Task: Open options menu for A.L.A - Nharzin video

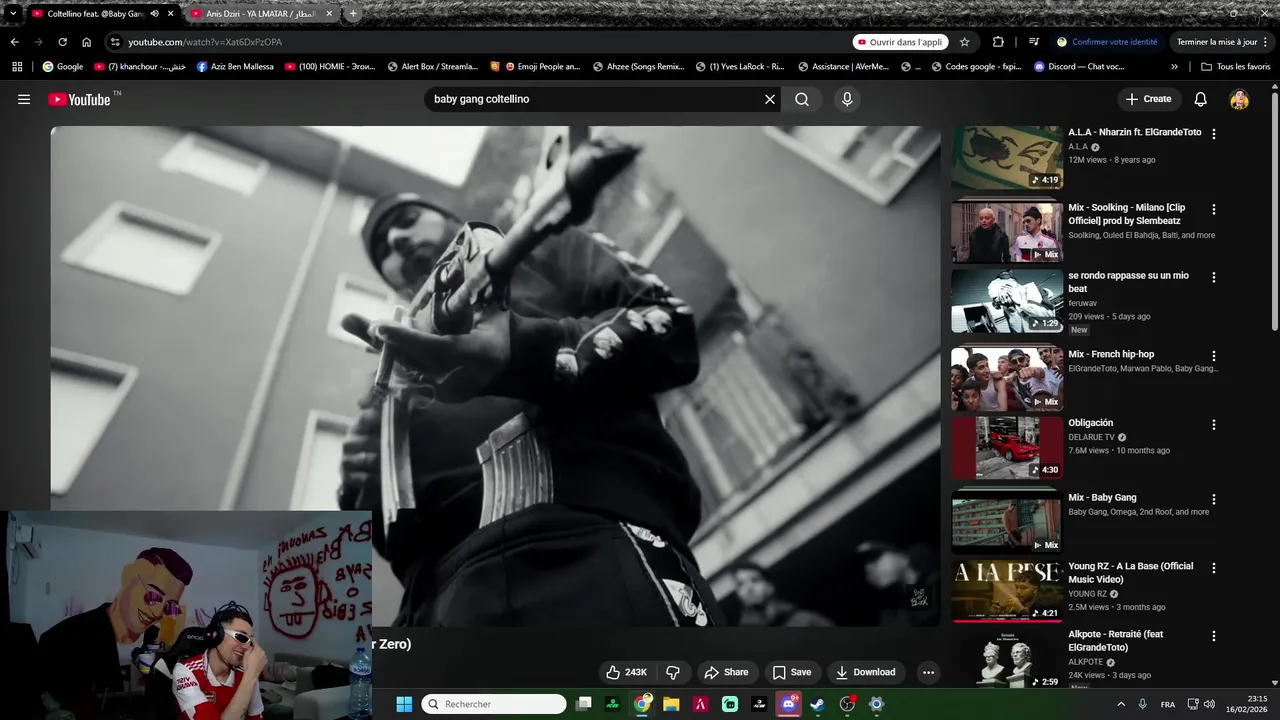Action: tap(1214, 134)
